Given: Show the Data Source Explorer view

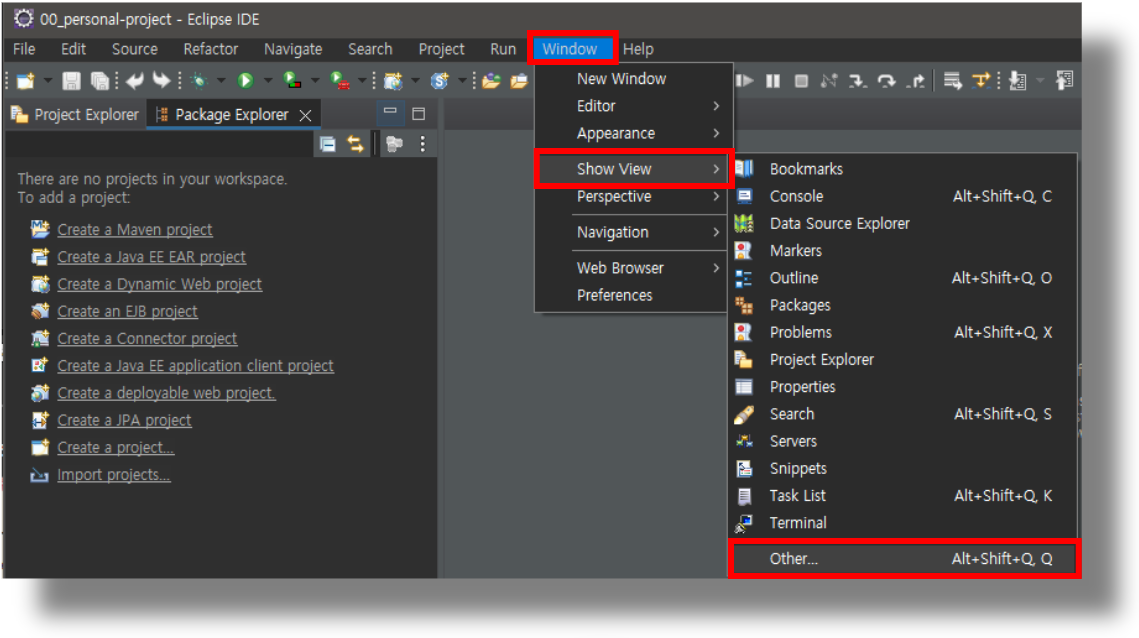Looking at the screenshot, I should [x=903, y=224].
